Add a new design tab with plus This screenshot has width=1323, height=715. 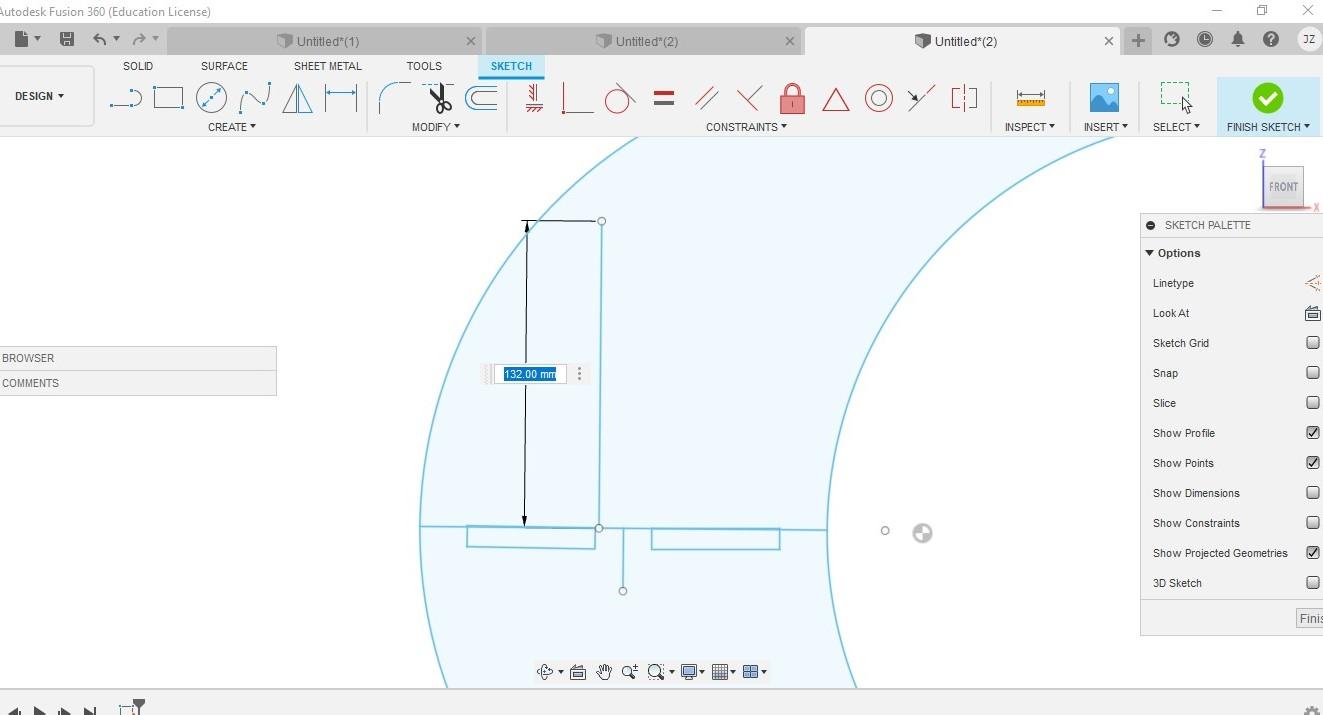pos(1137,40)
